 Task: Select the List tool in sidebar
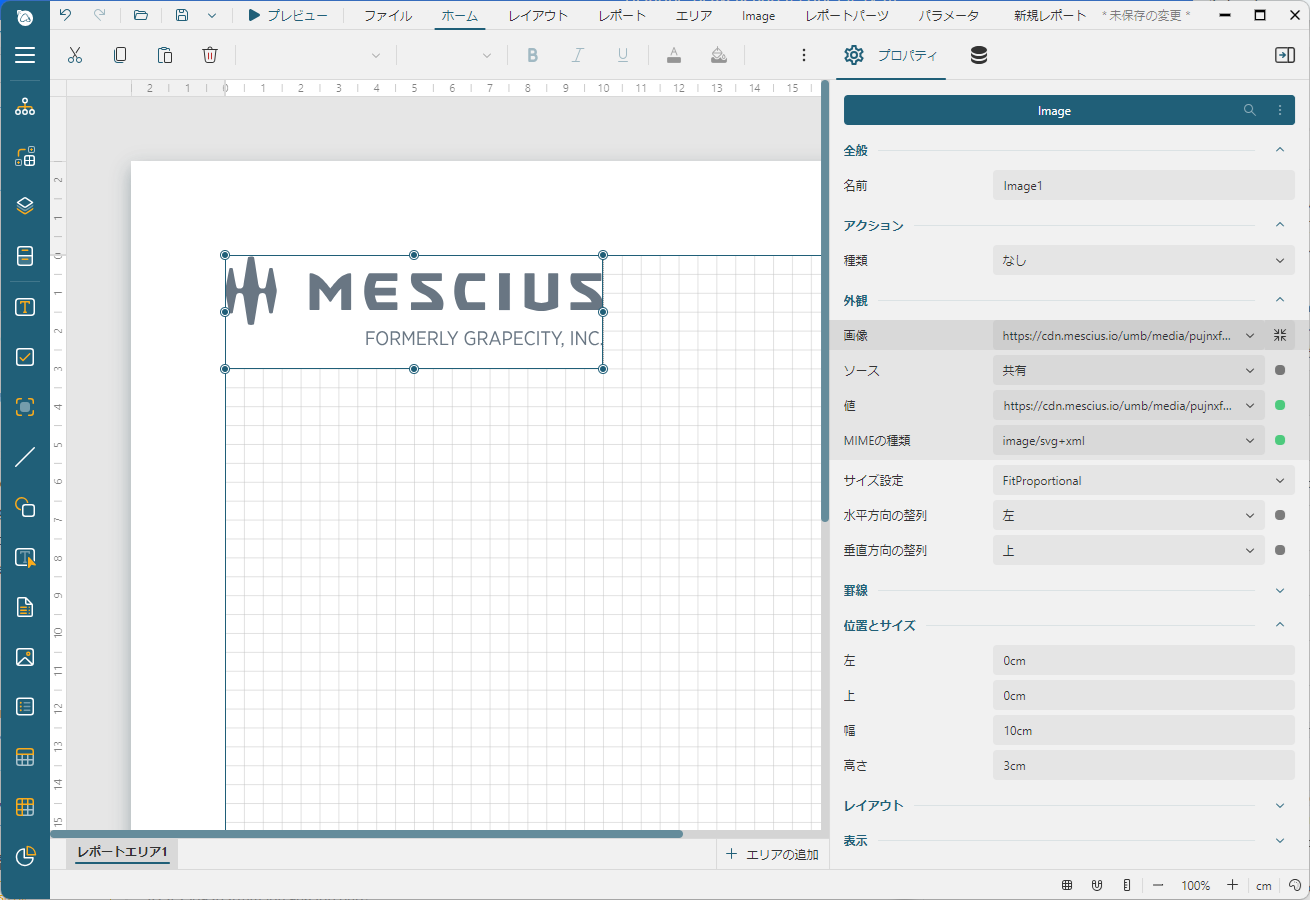(25, 707)
